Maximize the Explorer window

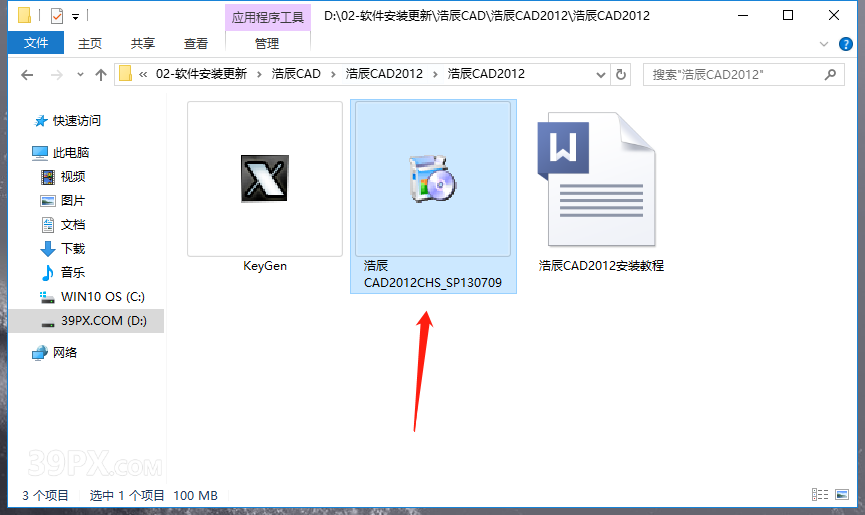point(788,15)
